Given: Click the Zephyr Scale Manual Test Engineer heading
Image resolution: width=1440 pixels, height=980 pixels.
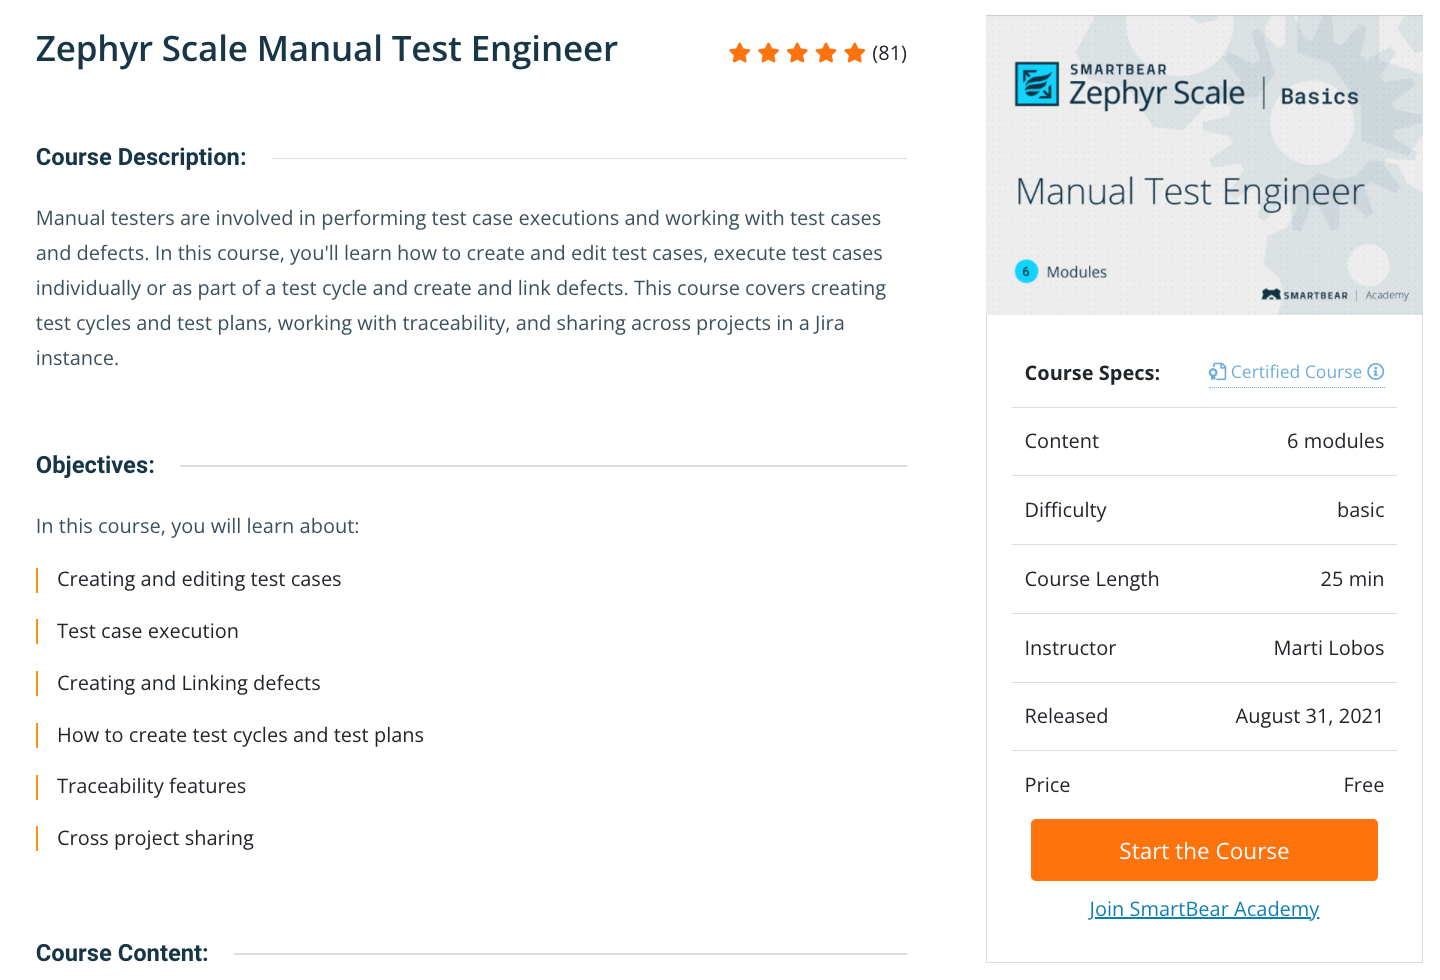Looking at the screenshot, I should pyautogui.click(x=326, y=49).
